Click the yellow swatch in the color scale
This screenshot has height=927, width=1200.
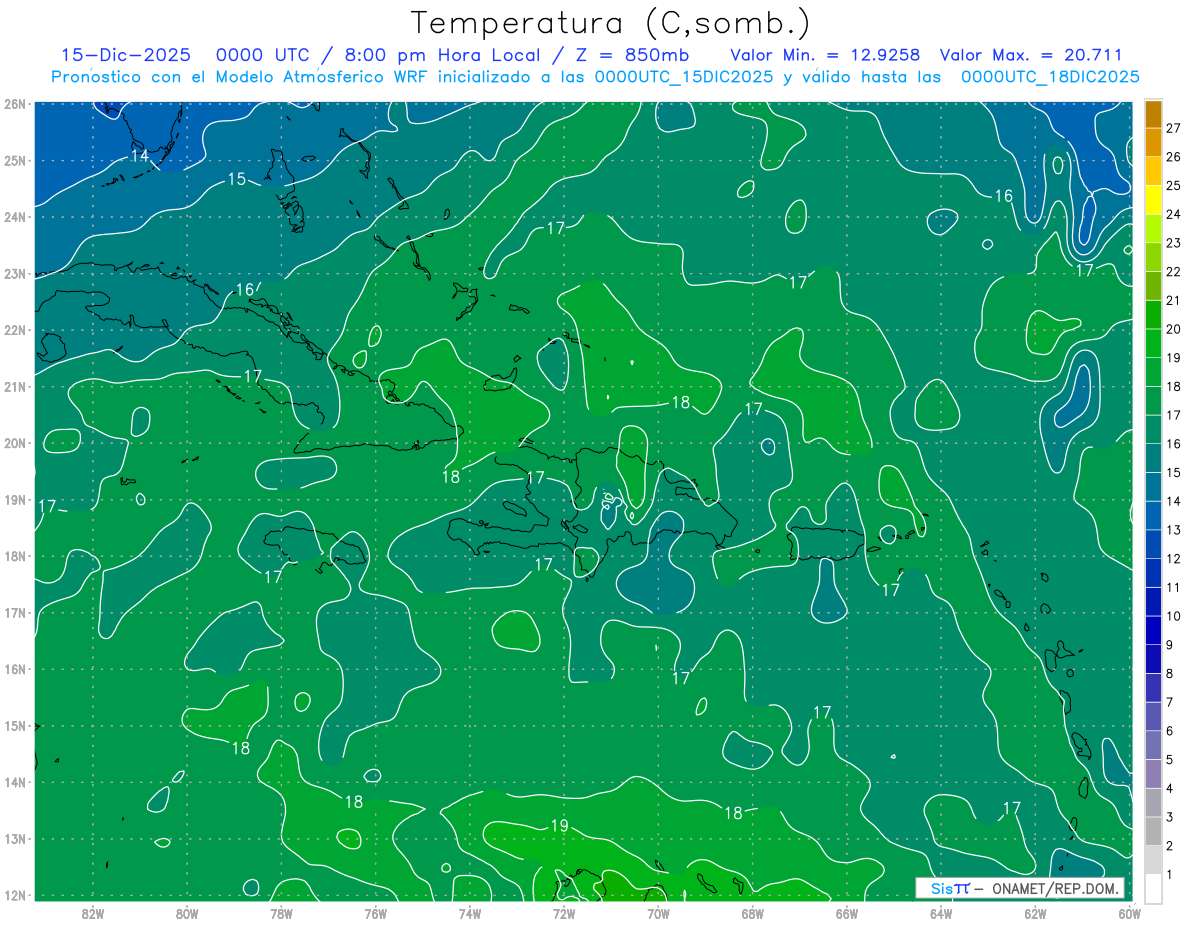[x=1154, y=199]
